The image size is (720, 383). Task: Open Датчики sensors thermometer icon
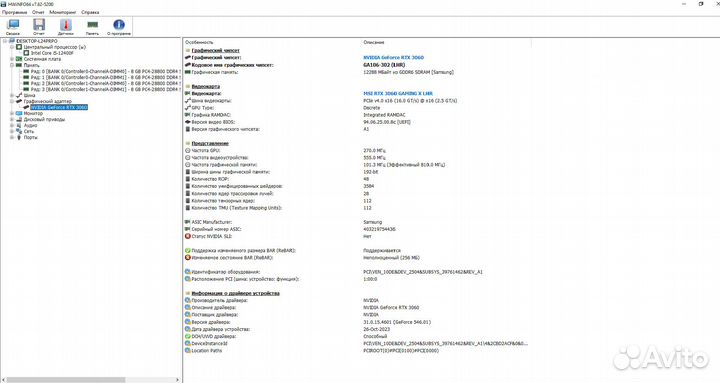tap(66, 27)
